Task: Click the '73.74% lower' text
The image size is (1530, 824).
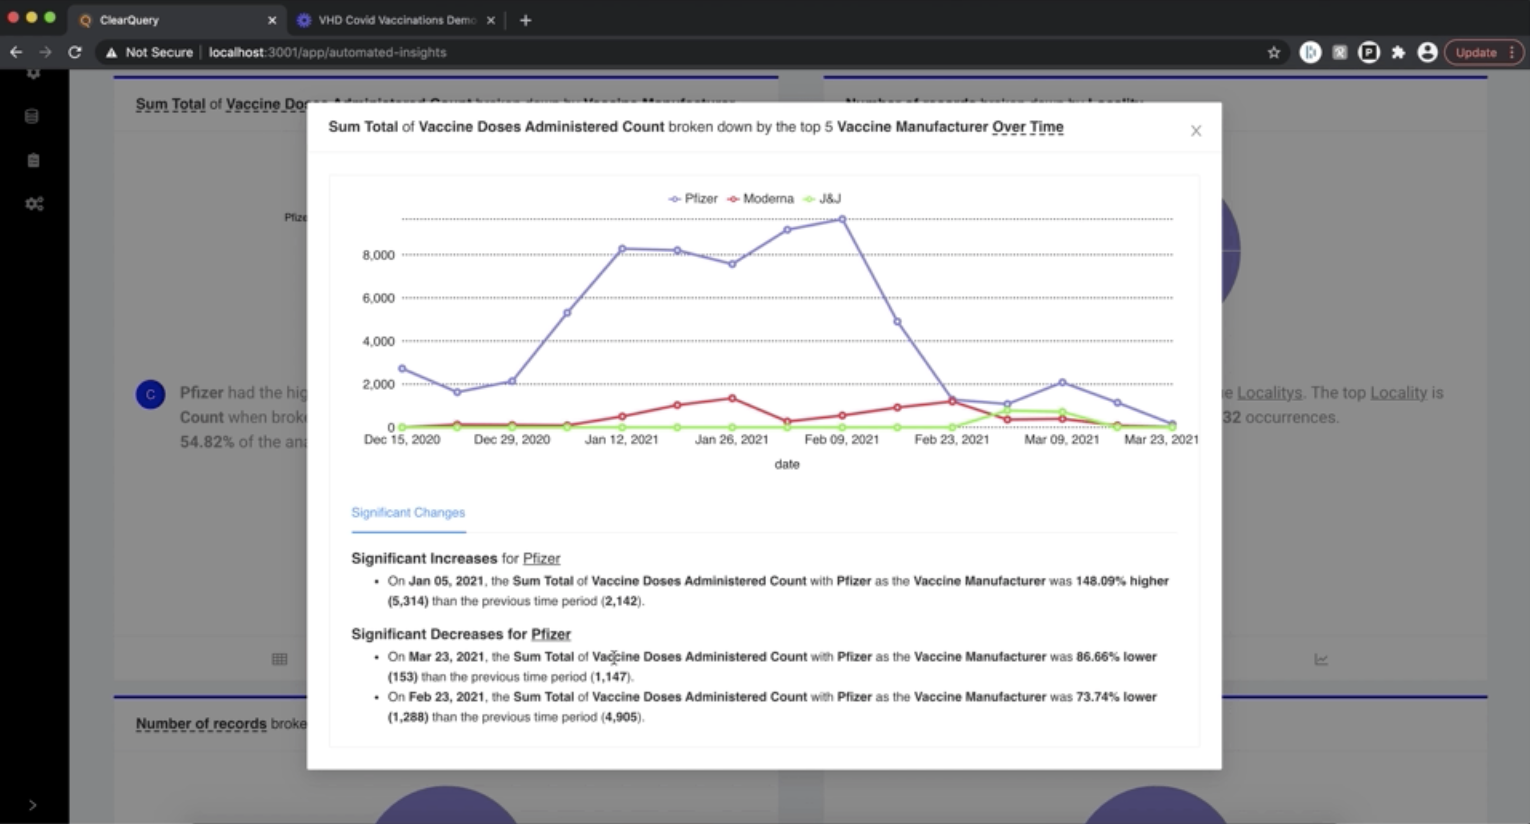Action: [1116, 697]
